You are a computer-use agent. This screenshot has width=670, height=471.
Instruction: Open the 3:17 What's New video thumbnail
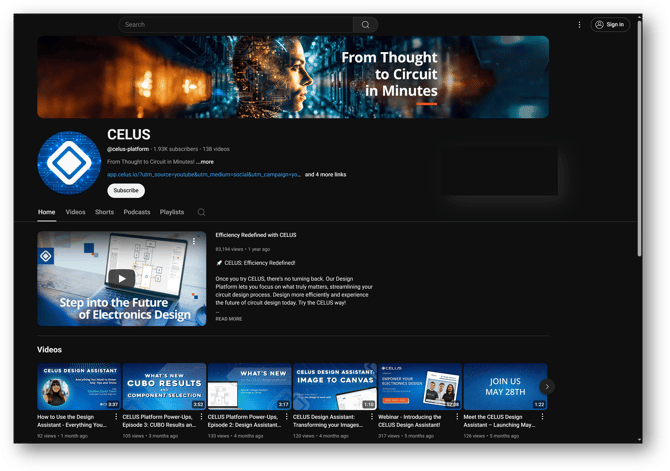tap(250, 386)
